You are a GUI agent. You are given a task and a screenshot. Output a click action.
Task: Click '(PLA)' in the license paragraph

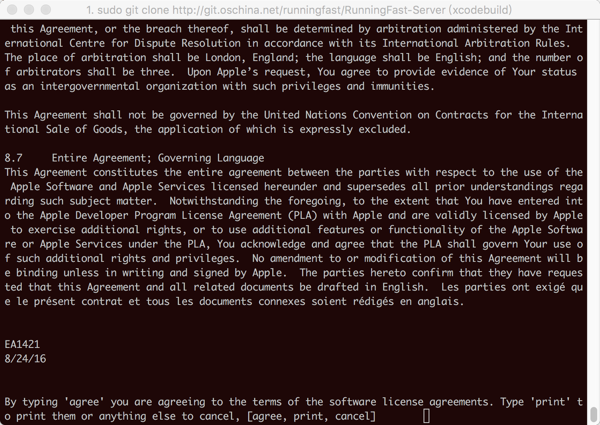pos(303,215)
